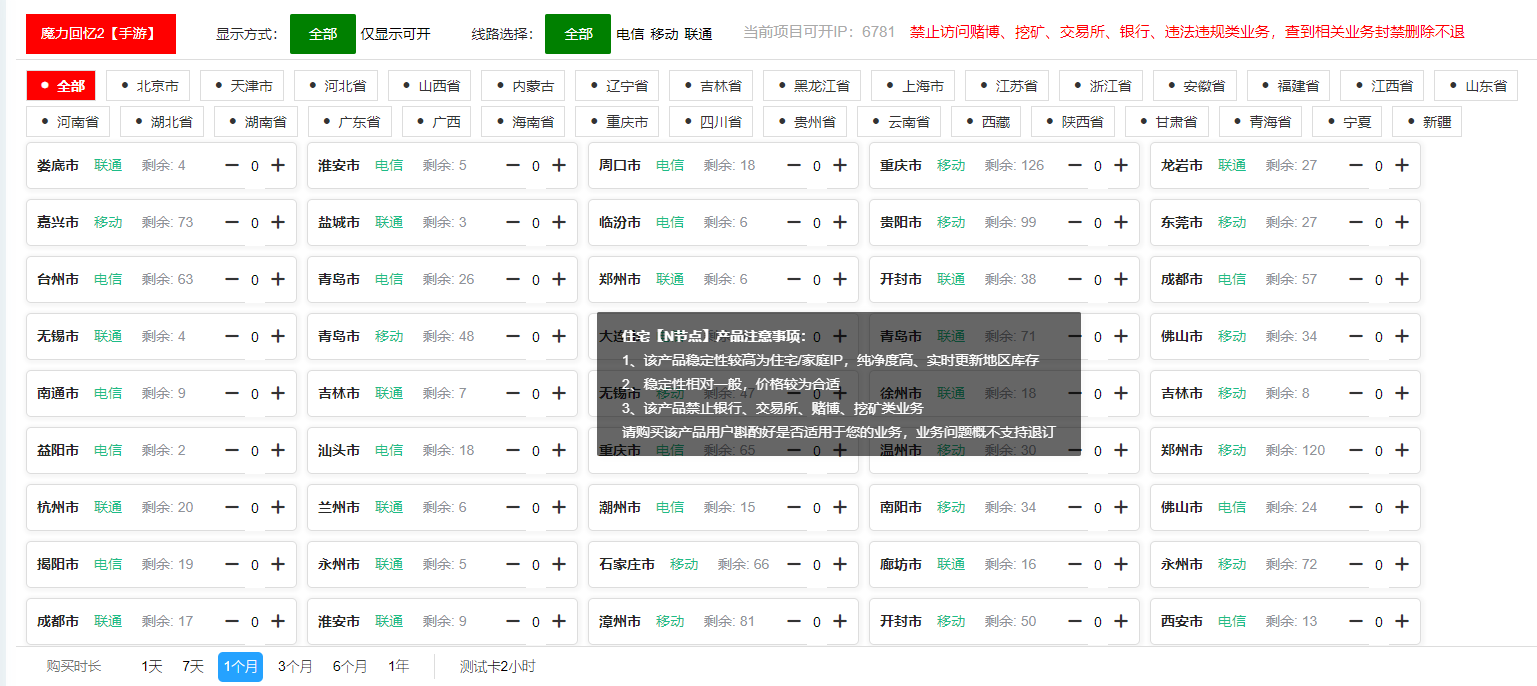Switch to the 北京市 province filter
This screenshot has width=1537, height=686.
(x=148, y=86)
